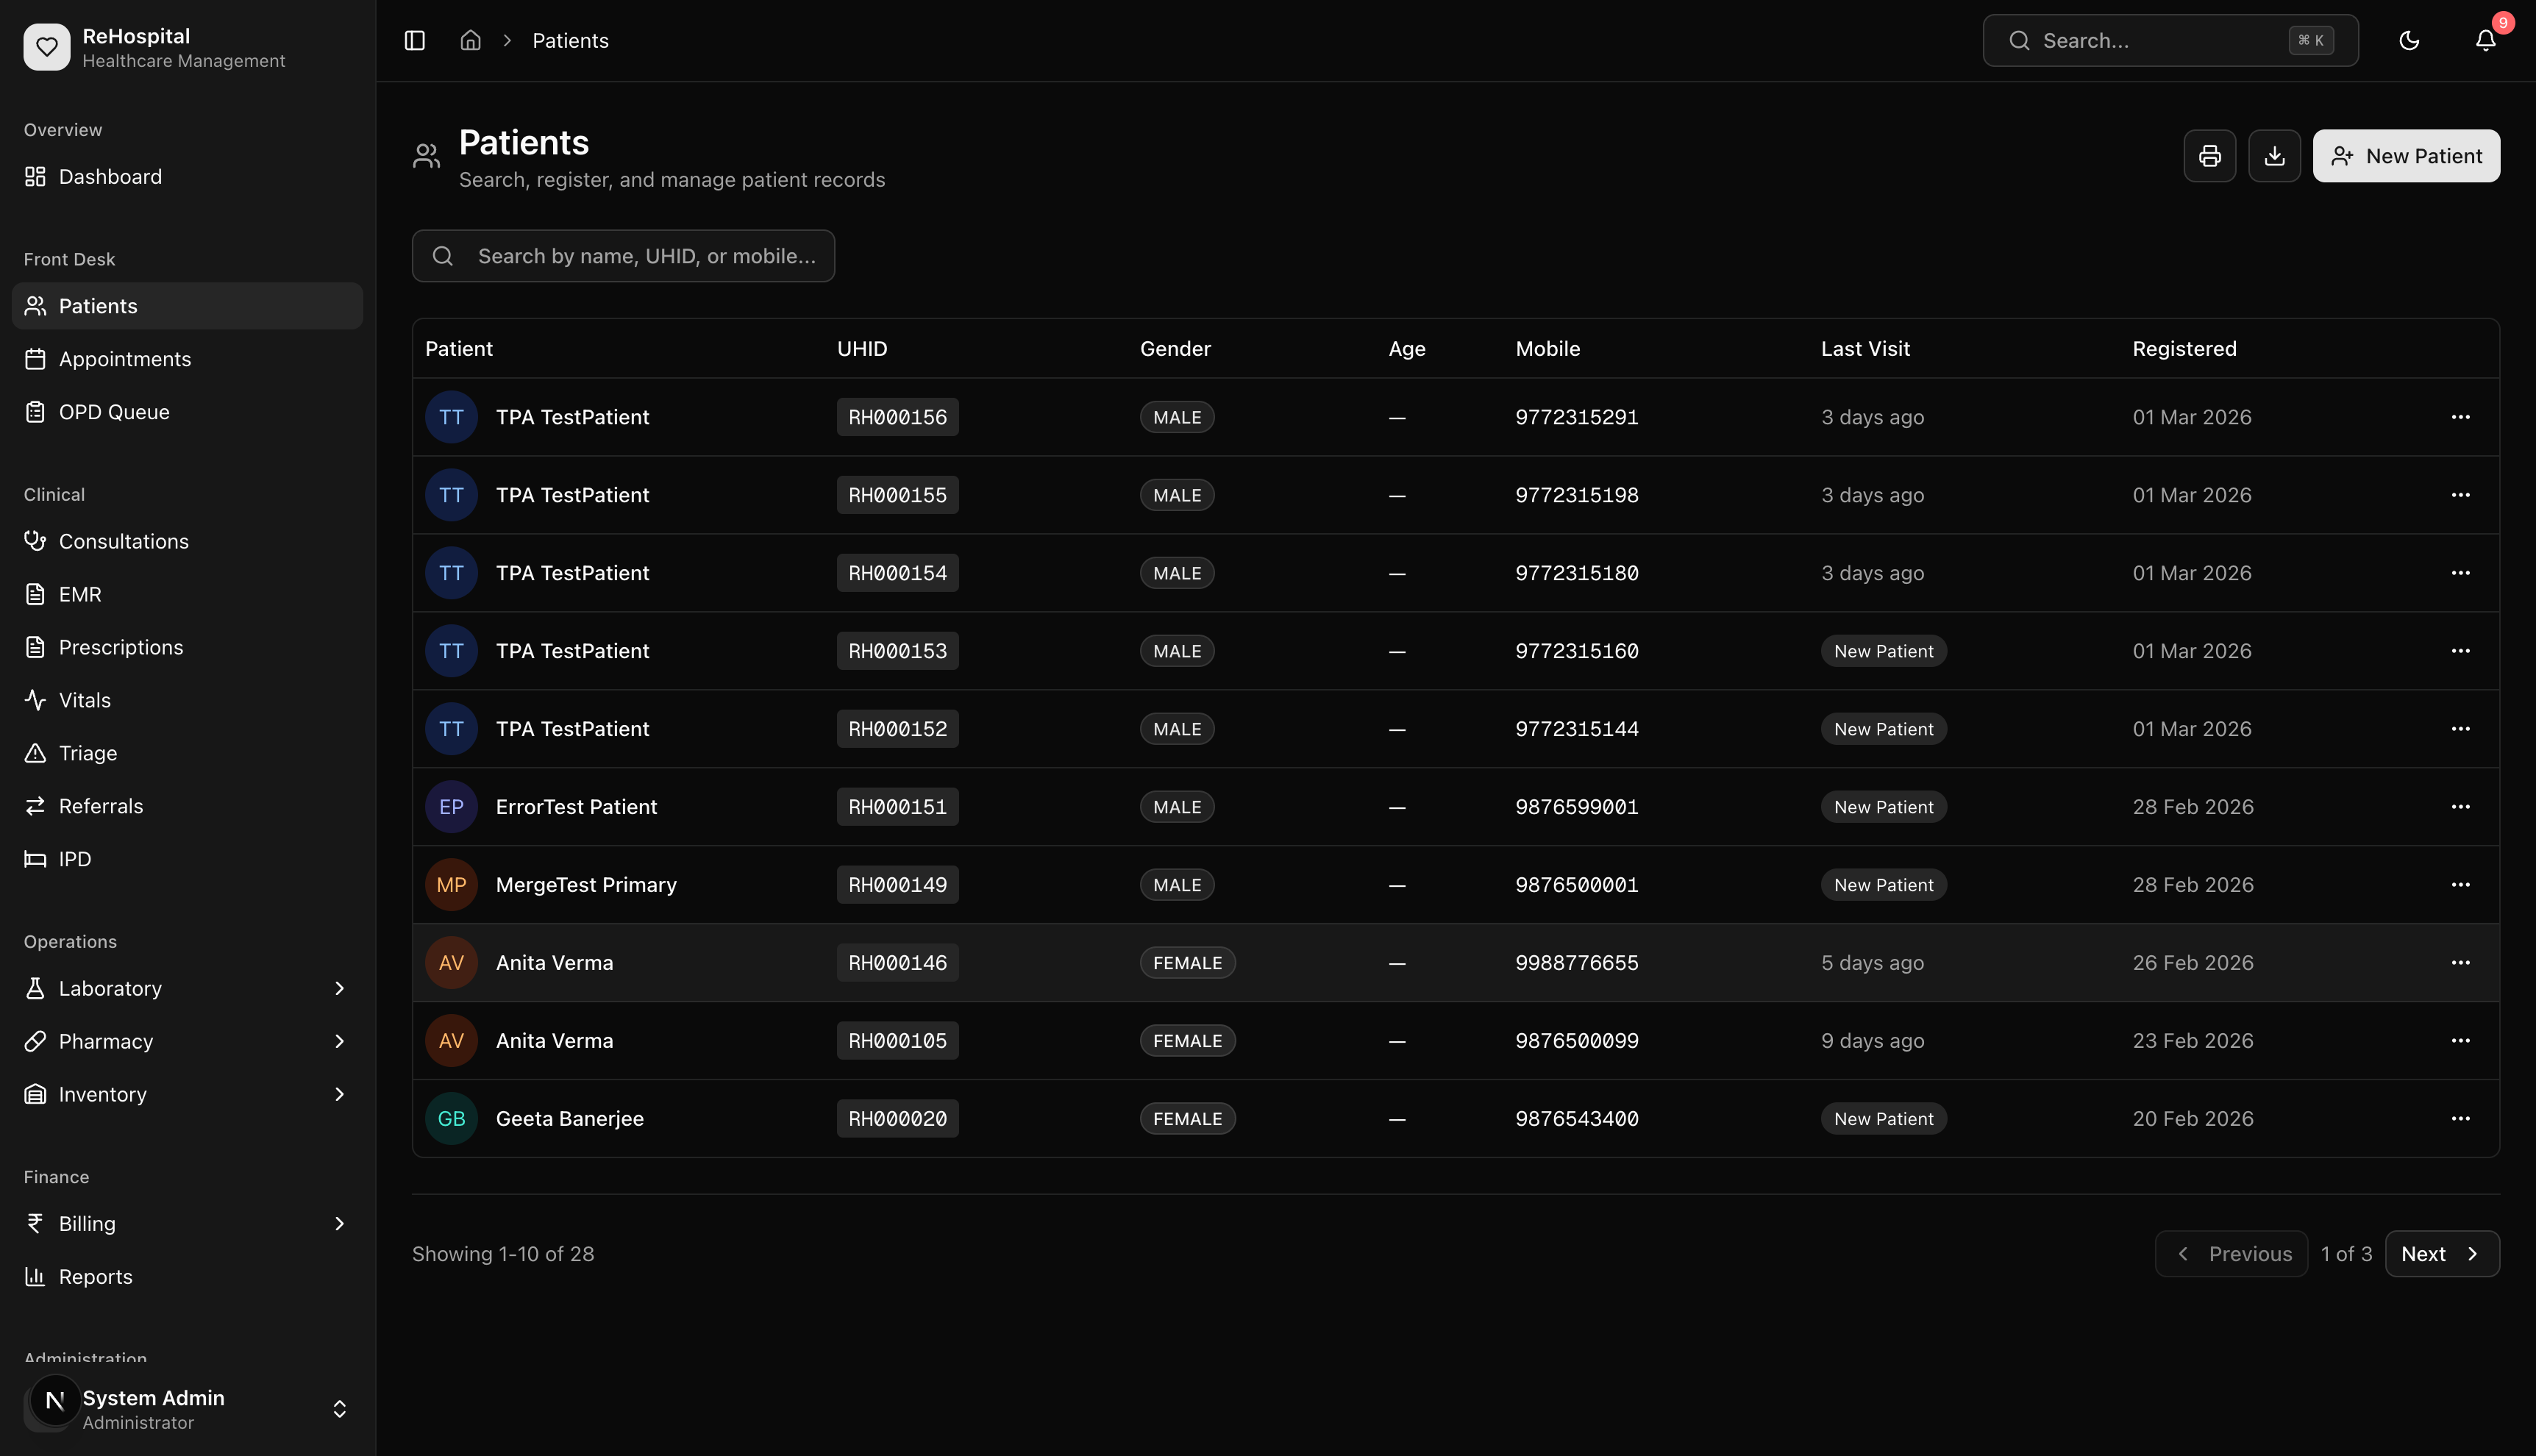
Task: Open row actions for MergeTest Primary
Action: coord(2460,884)
